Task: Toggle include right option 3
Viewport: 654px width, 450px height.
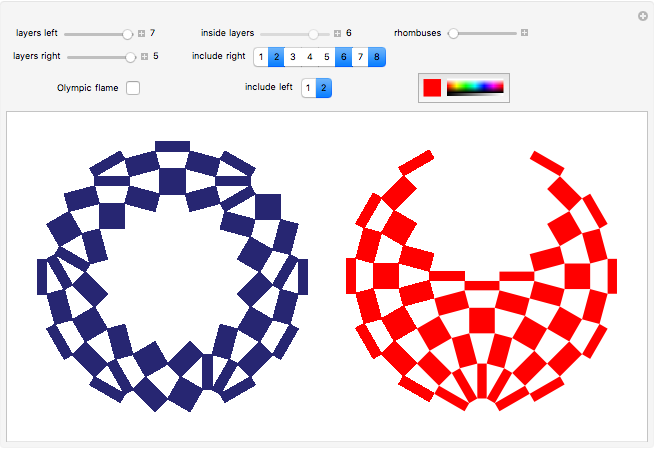Action: tap(293, 57)
